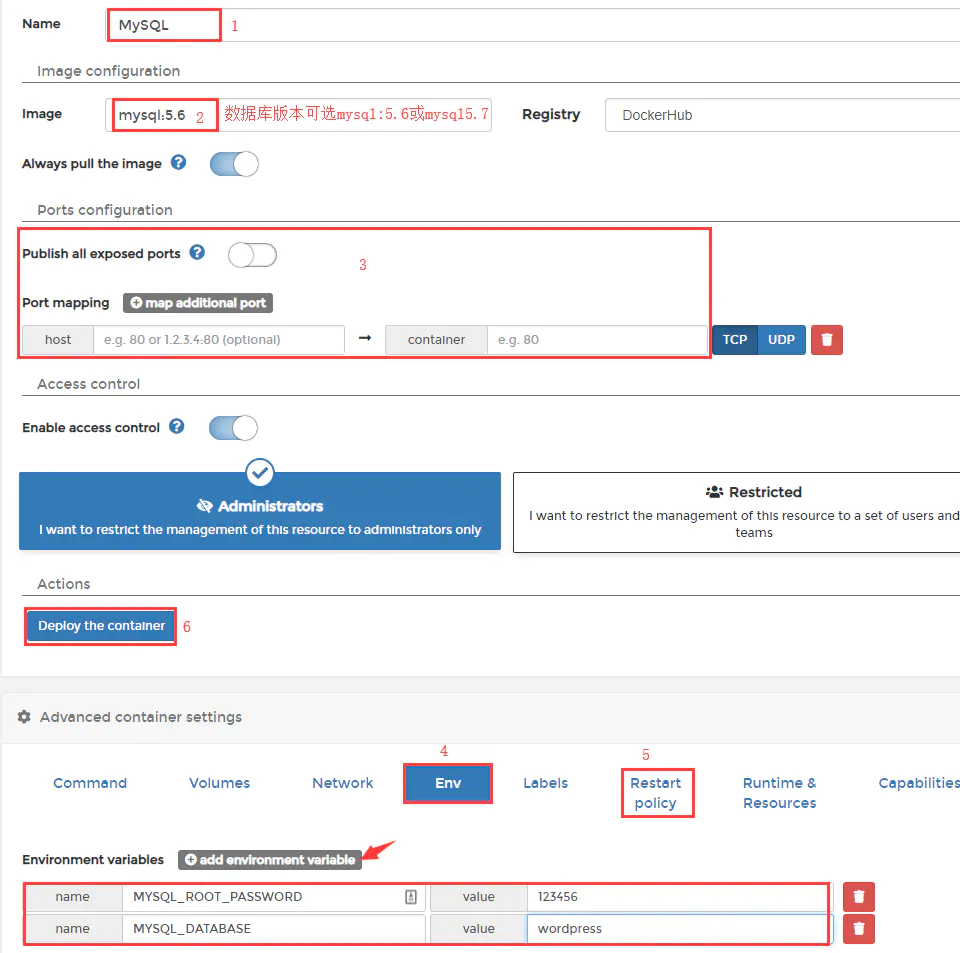
Task: Delete the port mapping row with trash icon
Action: click(x=826, y=340)
